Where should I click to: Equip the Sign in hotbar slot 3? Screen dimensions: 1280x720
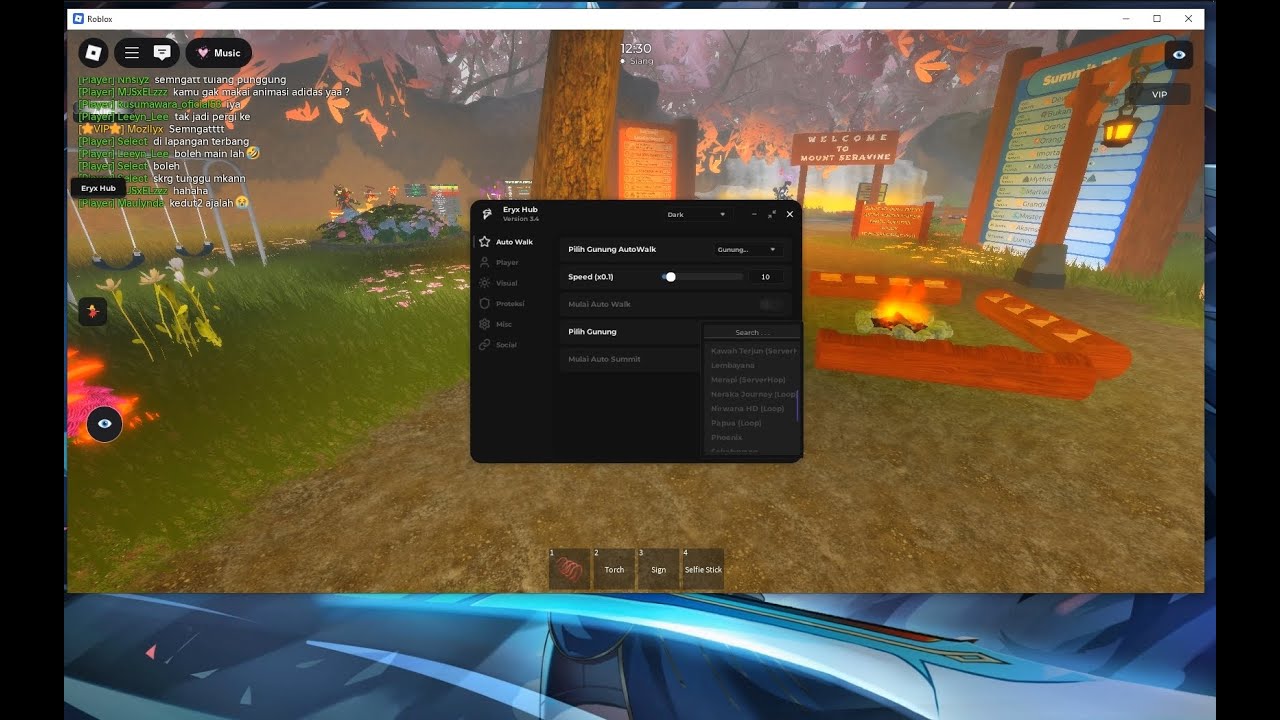click(x=658, y=569)
